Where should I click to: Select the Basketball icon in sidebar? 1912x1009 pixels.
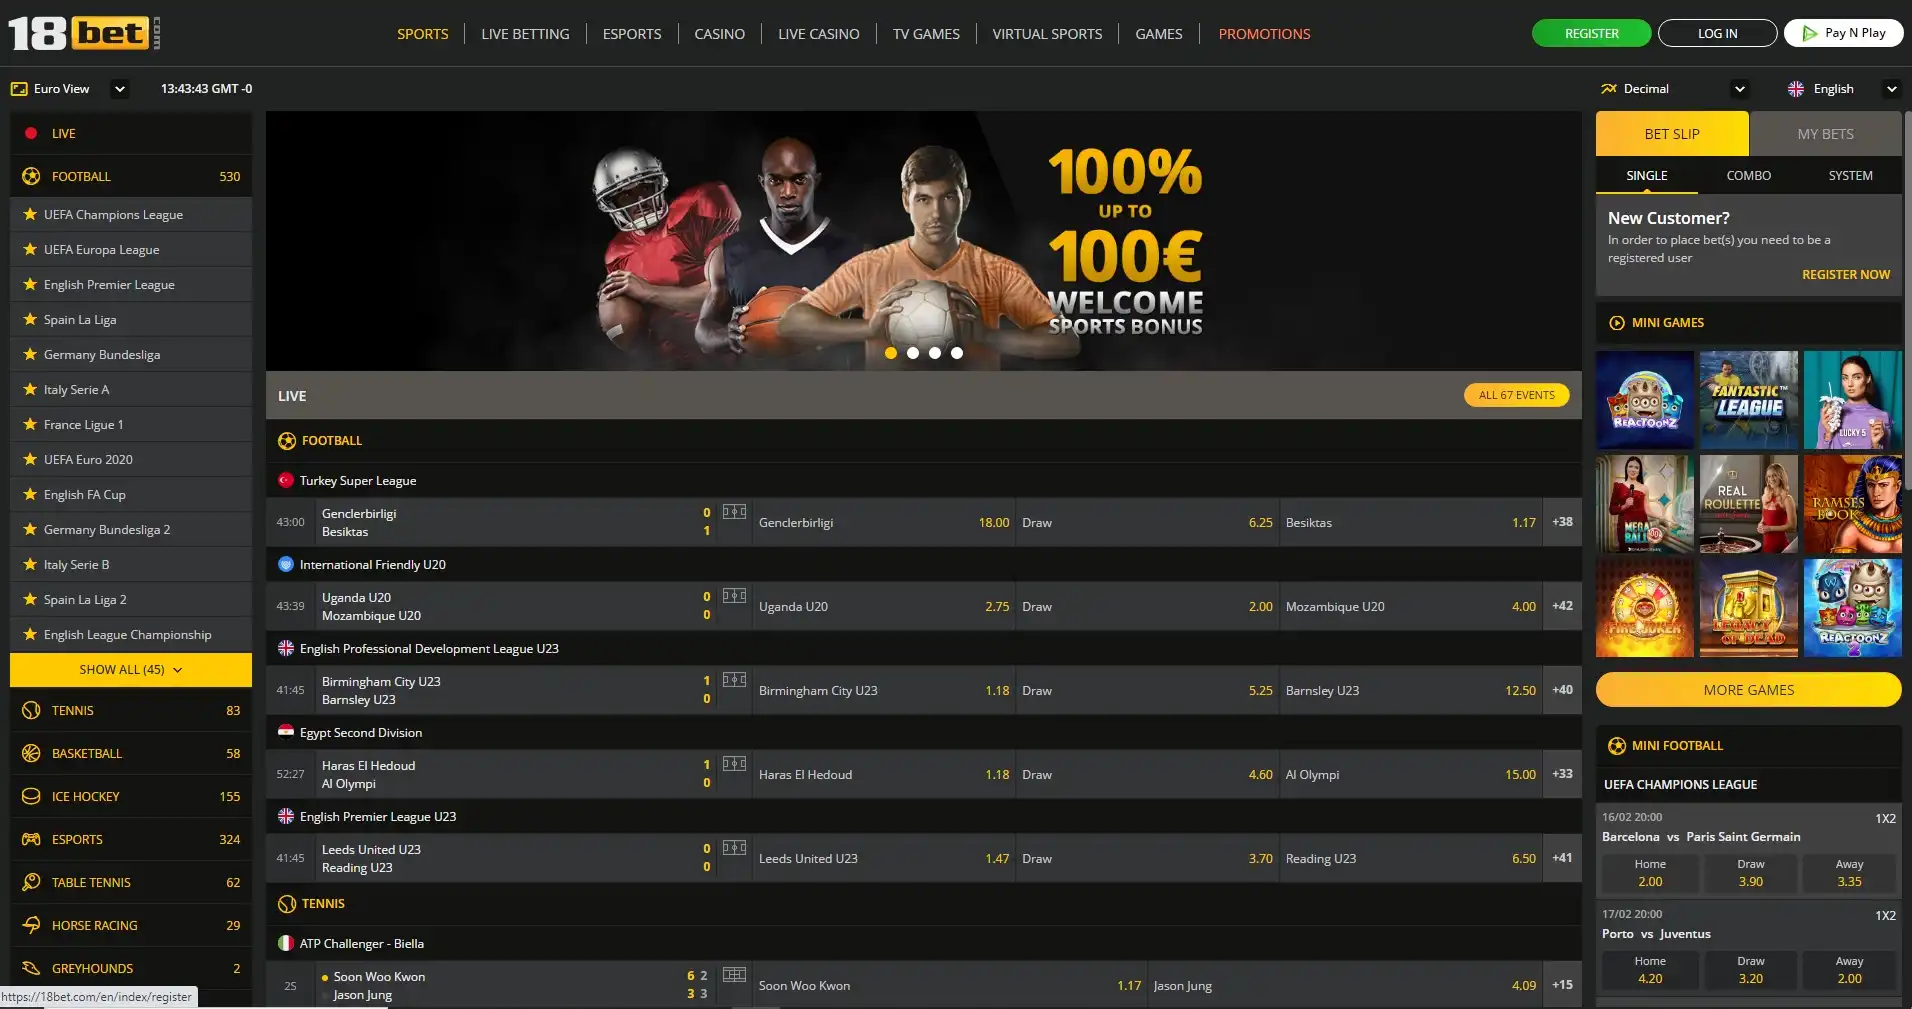31,753
